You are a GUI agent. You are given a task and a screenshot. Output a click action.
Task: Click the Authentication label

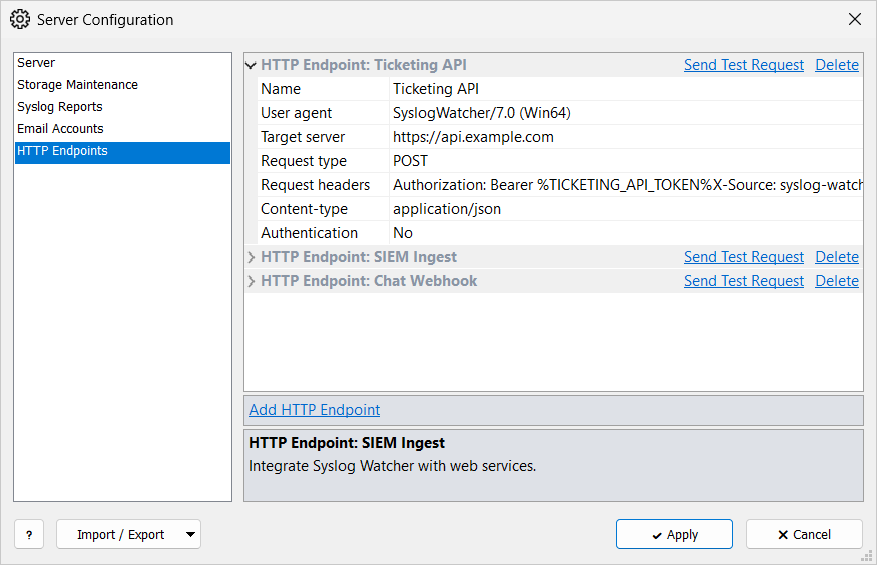[309, 233]
